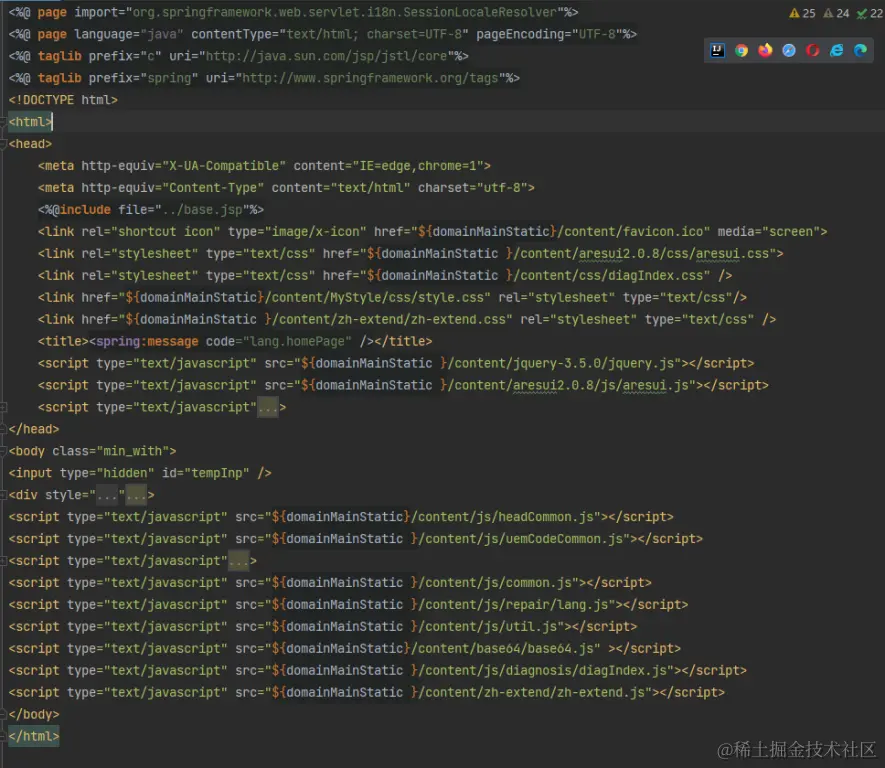This screenshot has width=885, height=768.
Task: Click the <!DOCTYPE html> declaration
Action: click(x=63, y=100)
